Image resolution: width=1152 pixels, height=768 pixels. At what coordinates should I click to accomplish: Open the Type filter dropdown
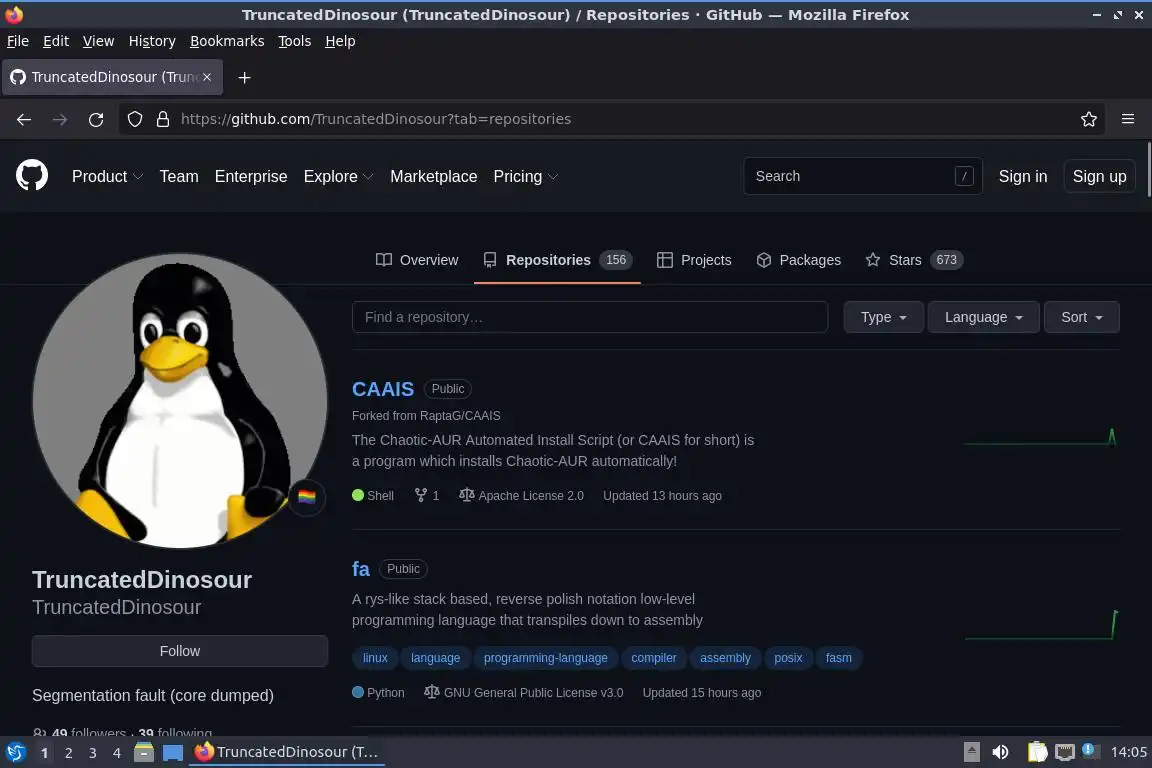click(x=883, y=317)
